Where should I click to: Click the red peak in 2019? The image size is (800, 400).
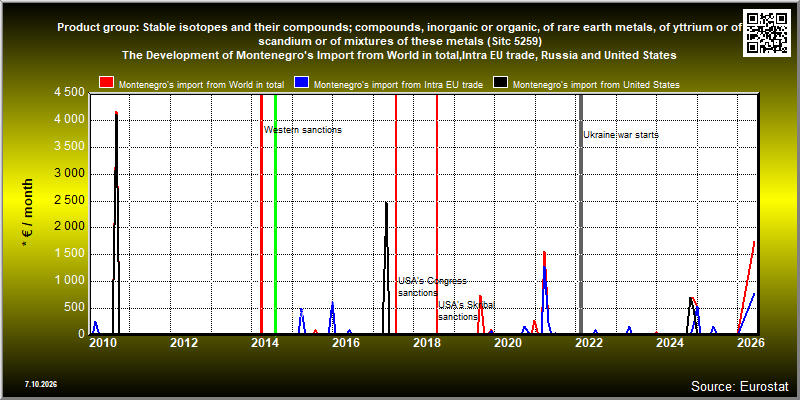(x=480, y=296)
